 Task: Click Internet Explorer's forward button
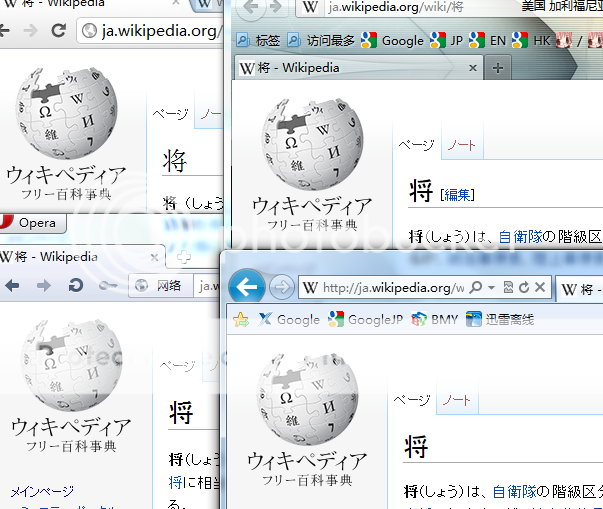(x=281, y=287)
